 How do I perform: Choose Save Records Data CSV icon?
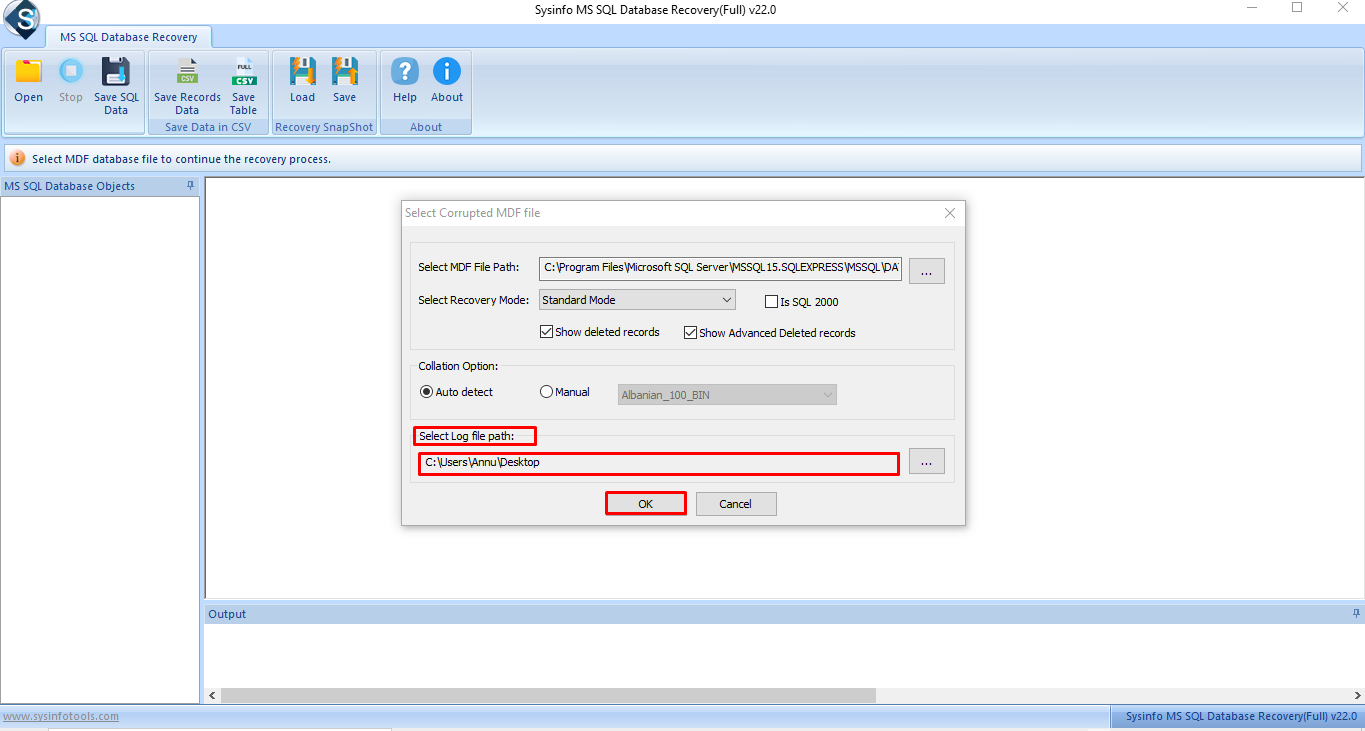pyautogui.click(x=187, y=72)
